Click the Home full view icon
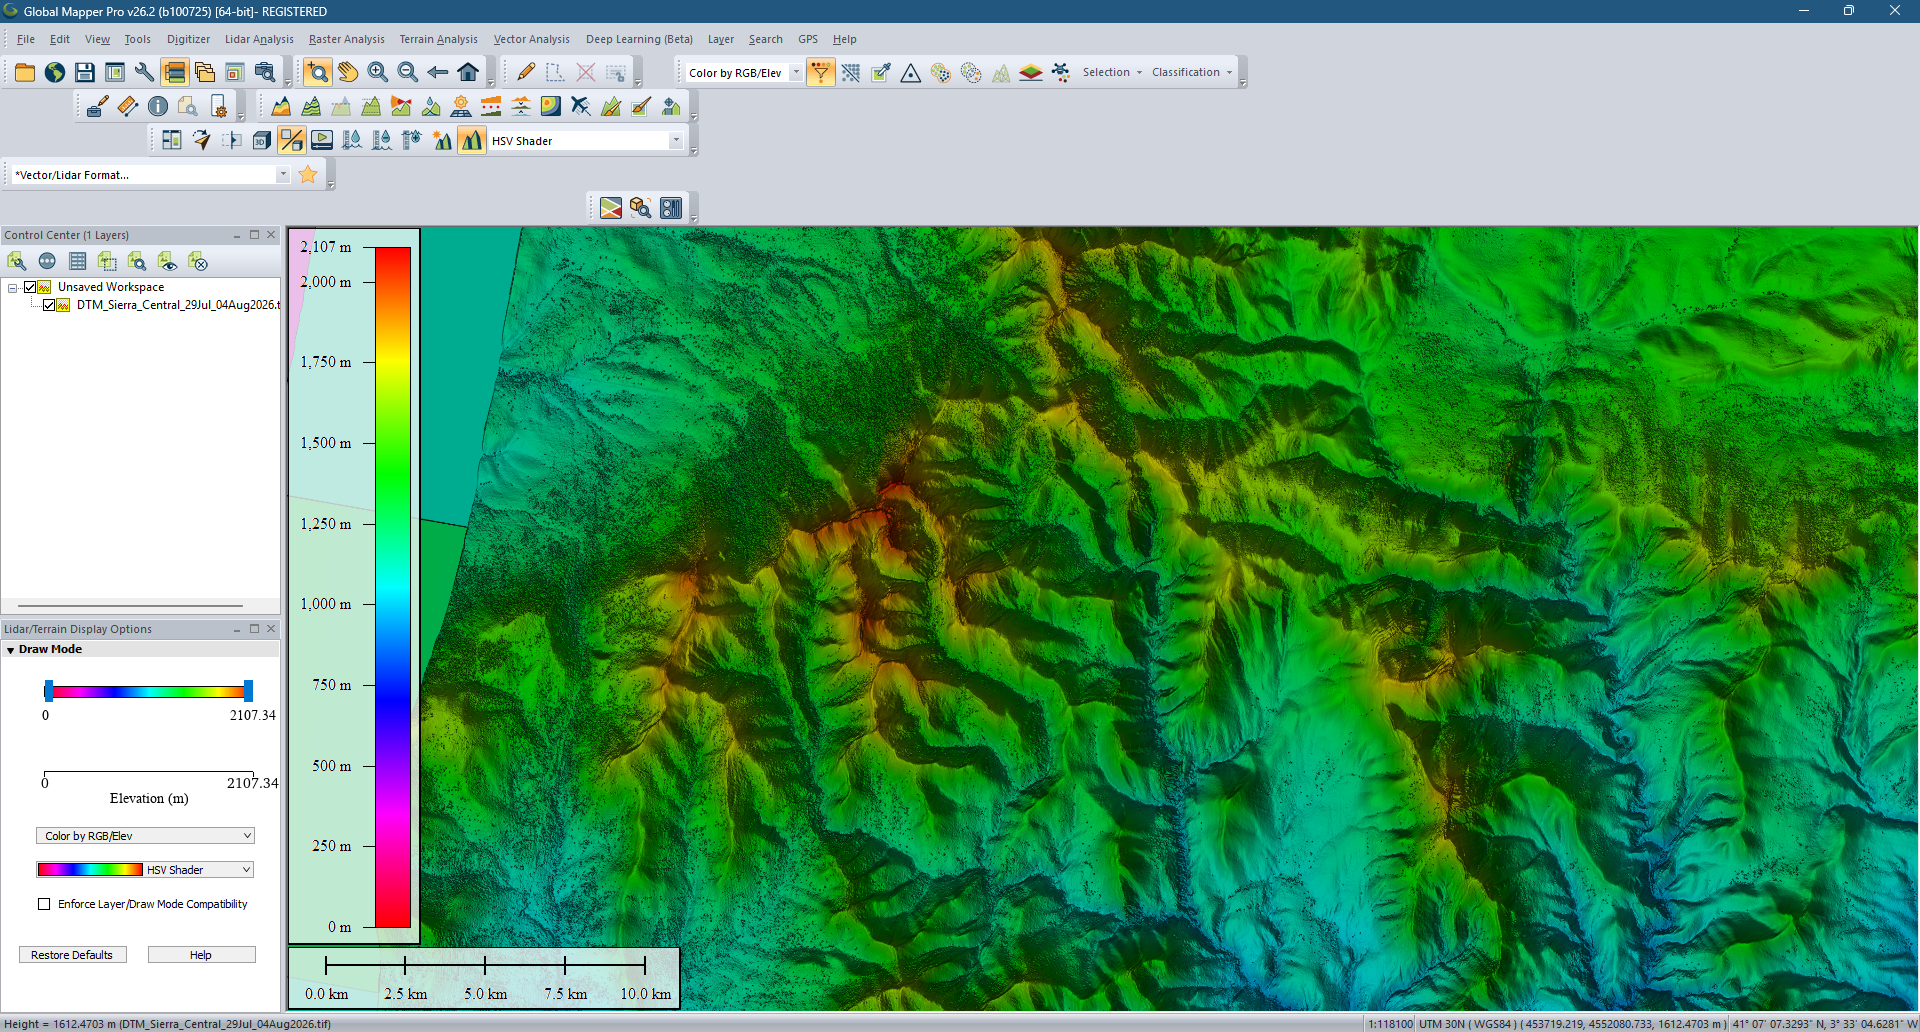The height and width of the screenshot is (1032, 1920). (468, 72)
